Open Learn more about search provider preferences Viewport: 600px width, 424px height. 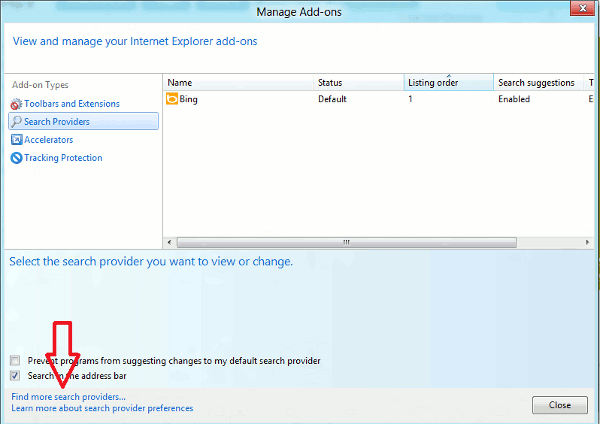tap(102, 408)
